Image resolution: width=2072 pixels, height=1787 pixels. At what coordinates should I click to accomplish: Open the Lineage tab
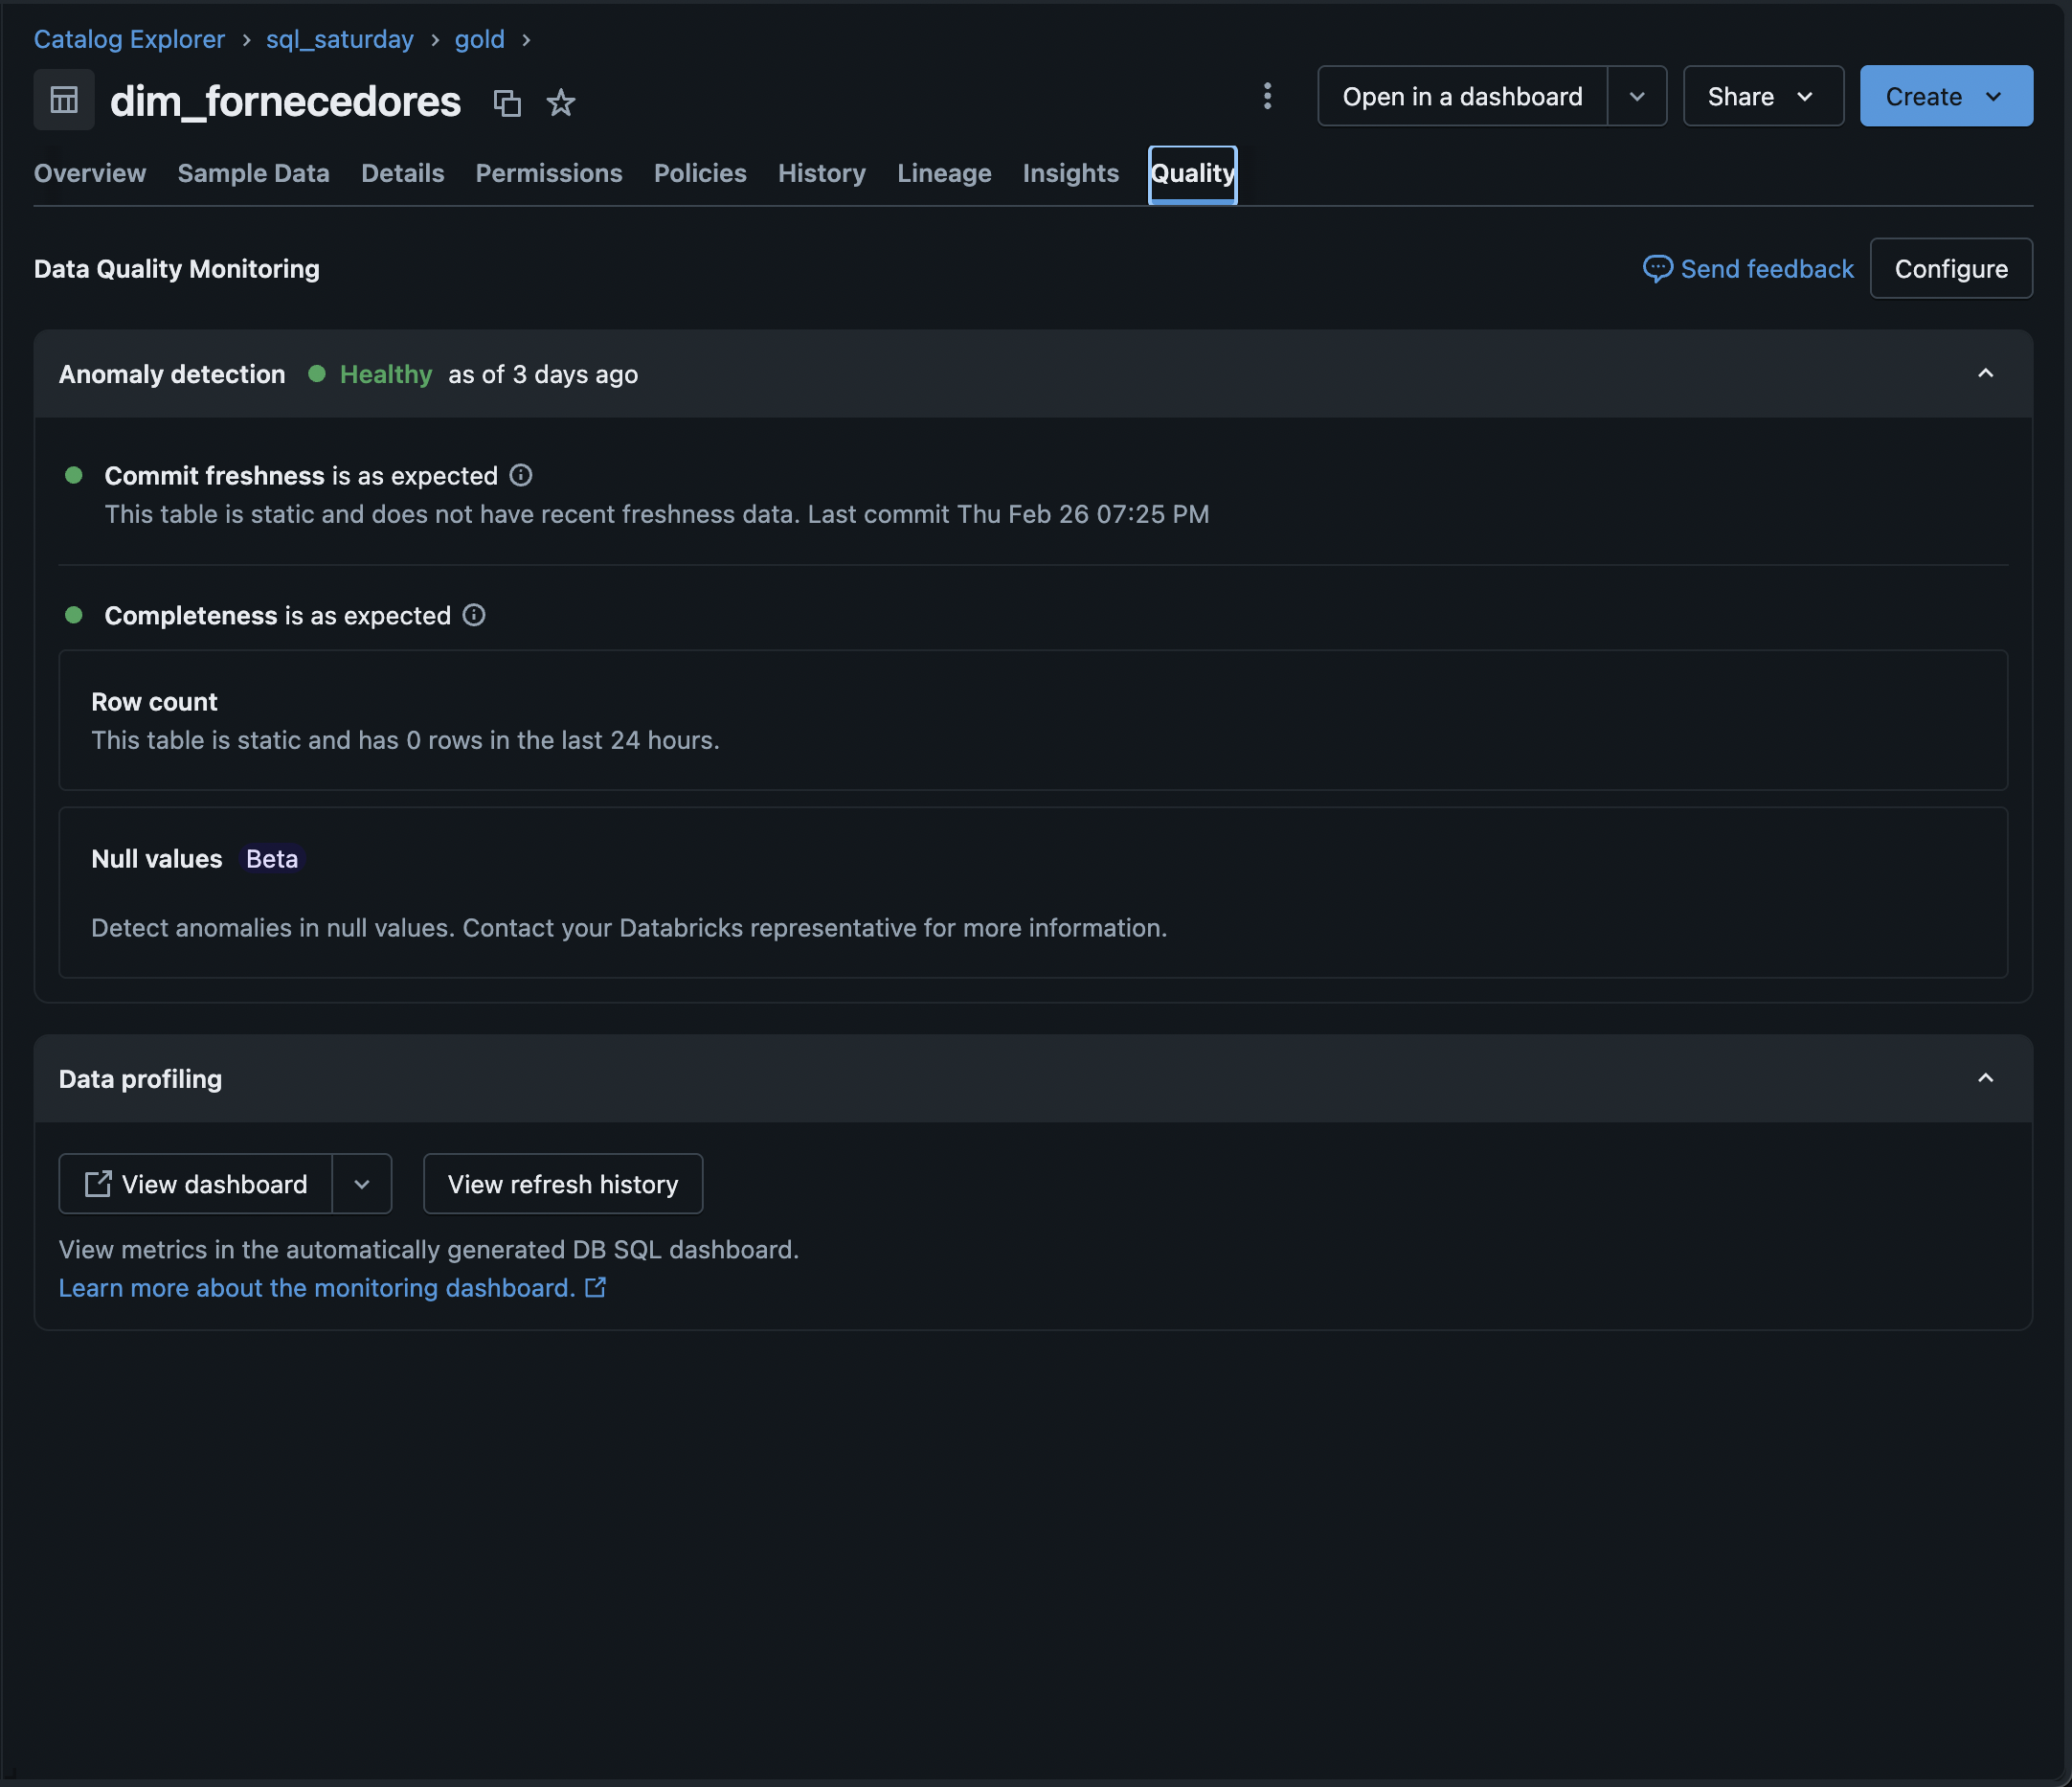click(944, 173)
